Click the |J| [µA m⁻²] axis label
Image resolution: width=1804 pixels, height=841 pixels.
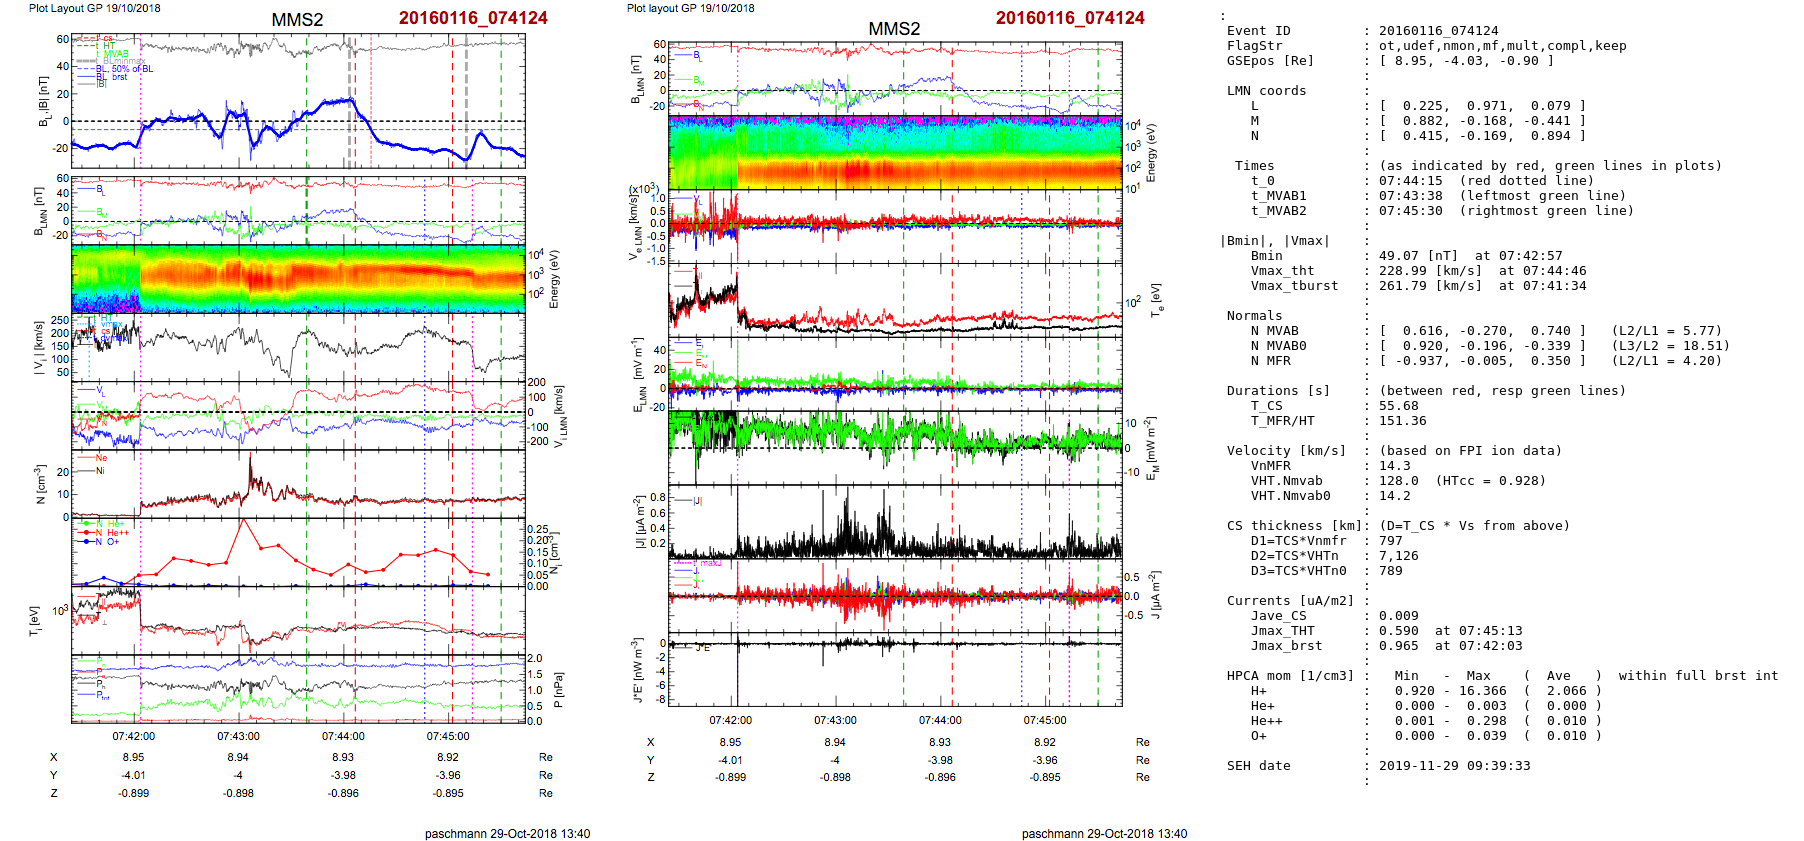636,522
